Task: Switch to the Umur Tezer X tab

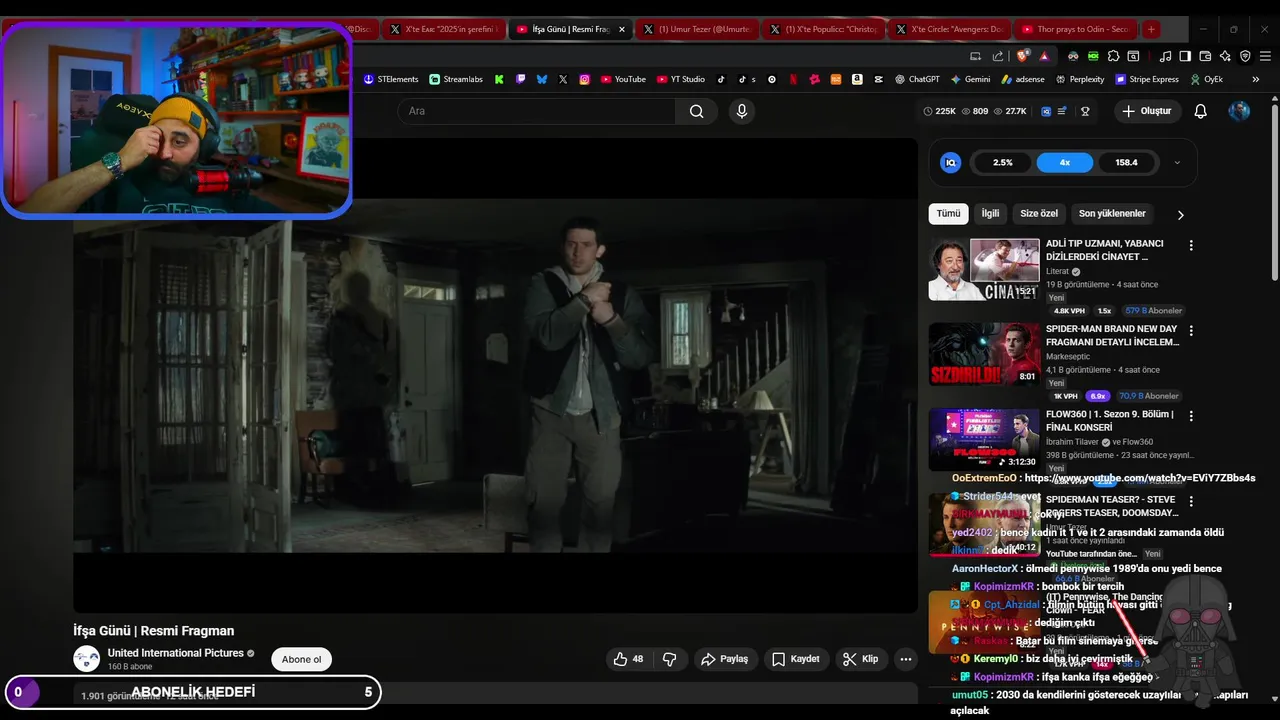Action: click(x=698, y=29)
